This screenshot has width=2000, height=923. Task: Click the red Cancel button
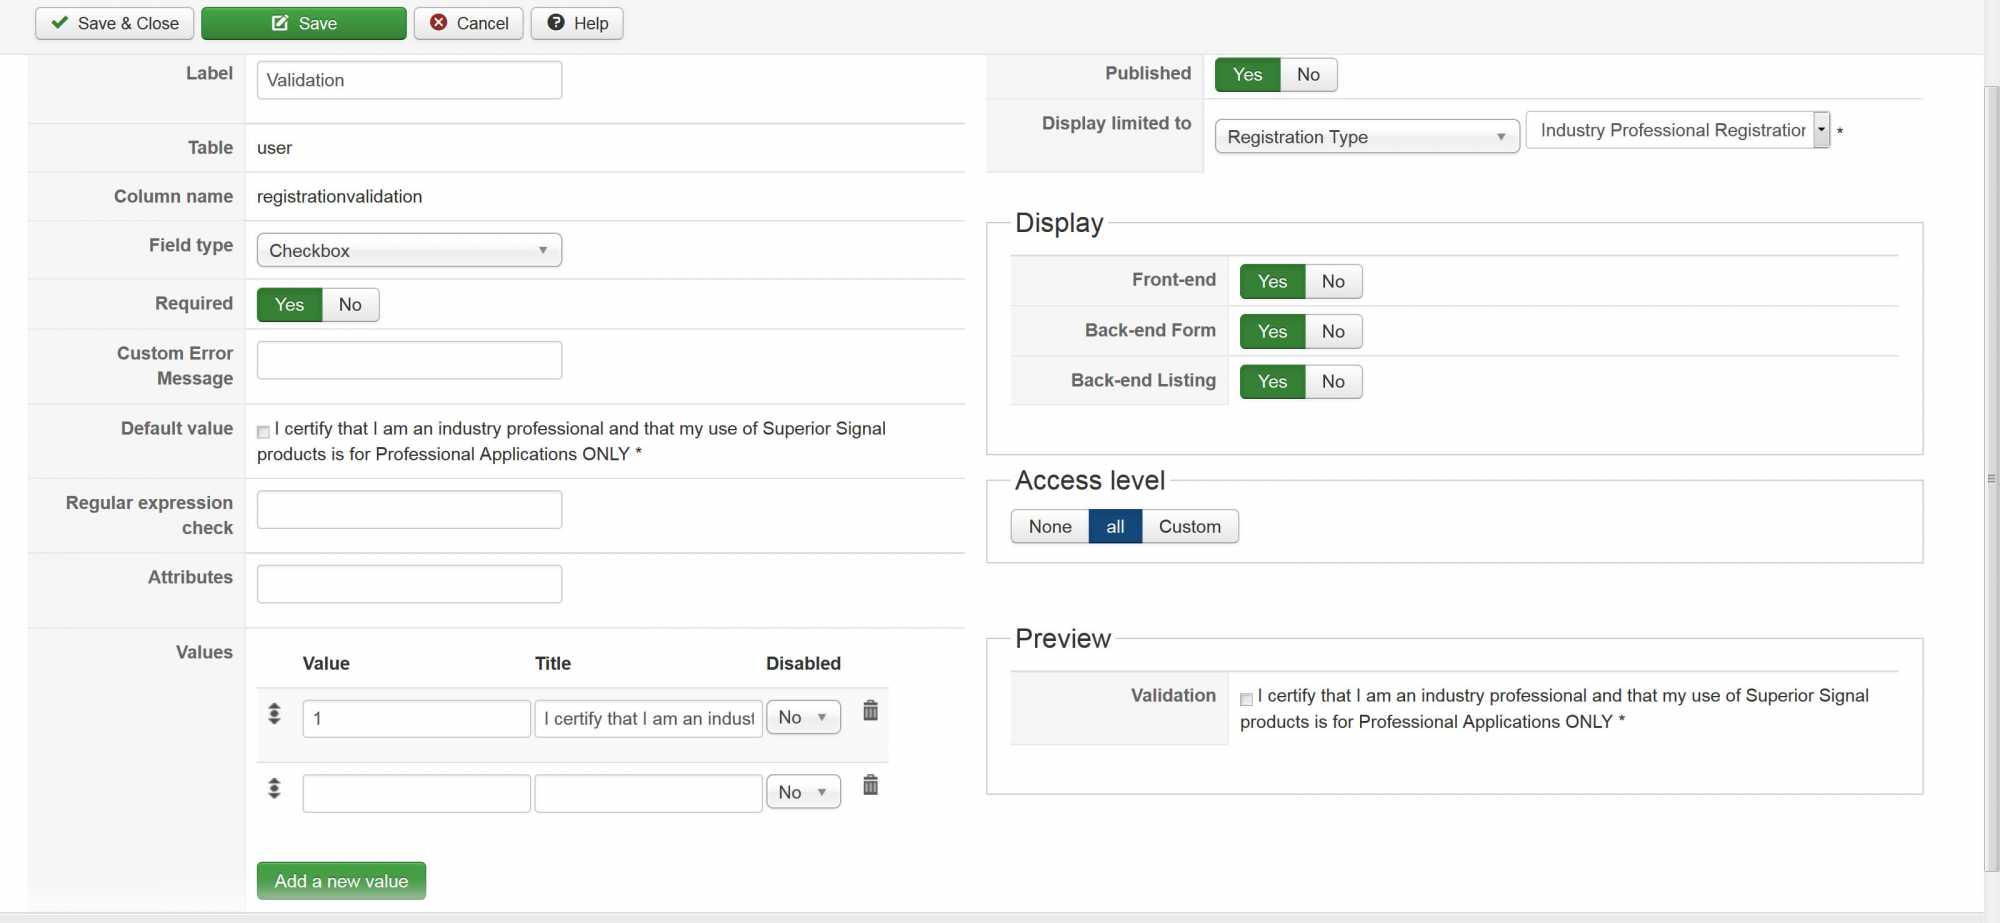pyautogui.click(x=469, y=23)
